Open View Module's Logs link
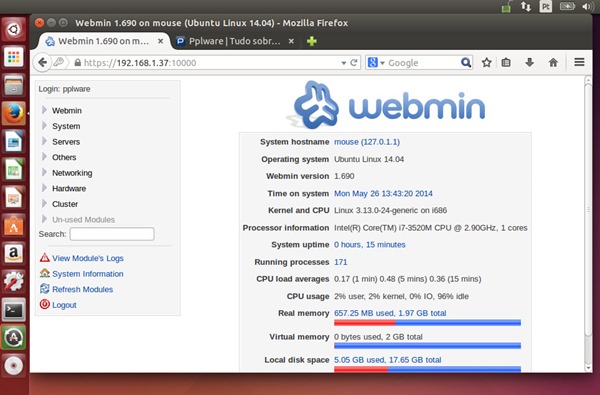This screenshot has height=395, width=600. (x=88, y=258)
